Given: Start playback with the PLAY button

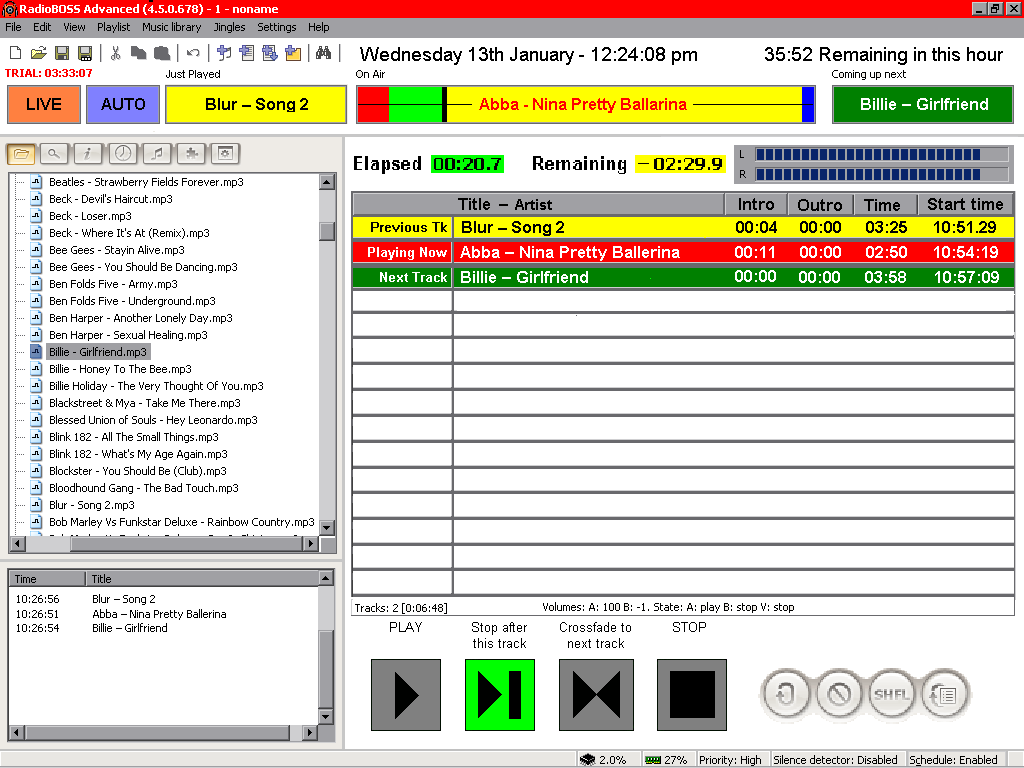Looking at the screenshot, I should click(406, 695).
